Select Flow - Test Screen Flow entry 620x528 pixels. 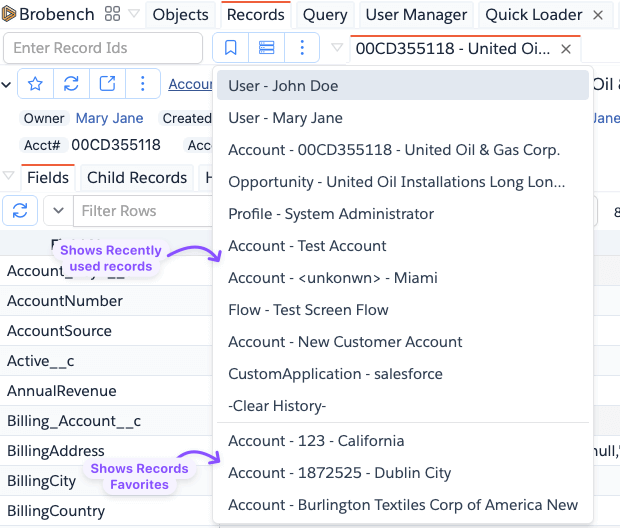tap(403, 310)
